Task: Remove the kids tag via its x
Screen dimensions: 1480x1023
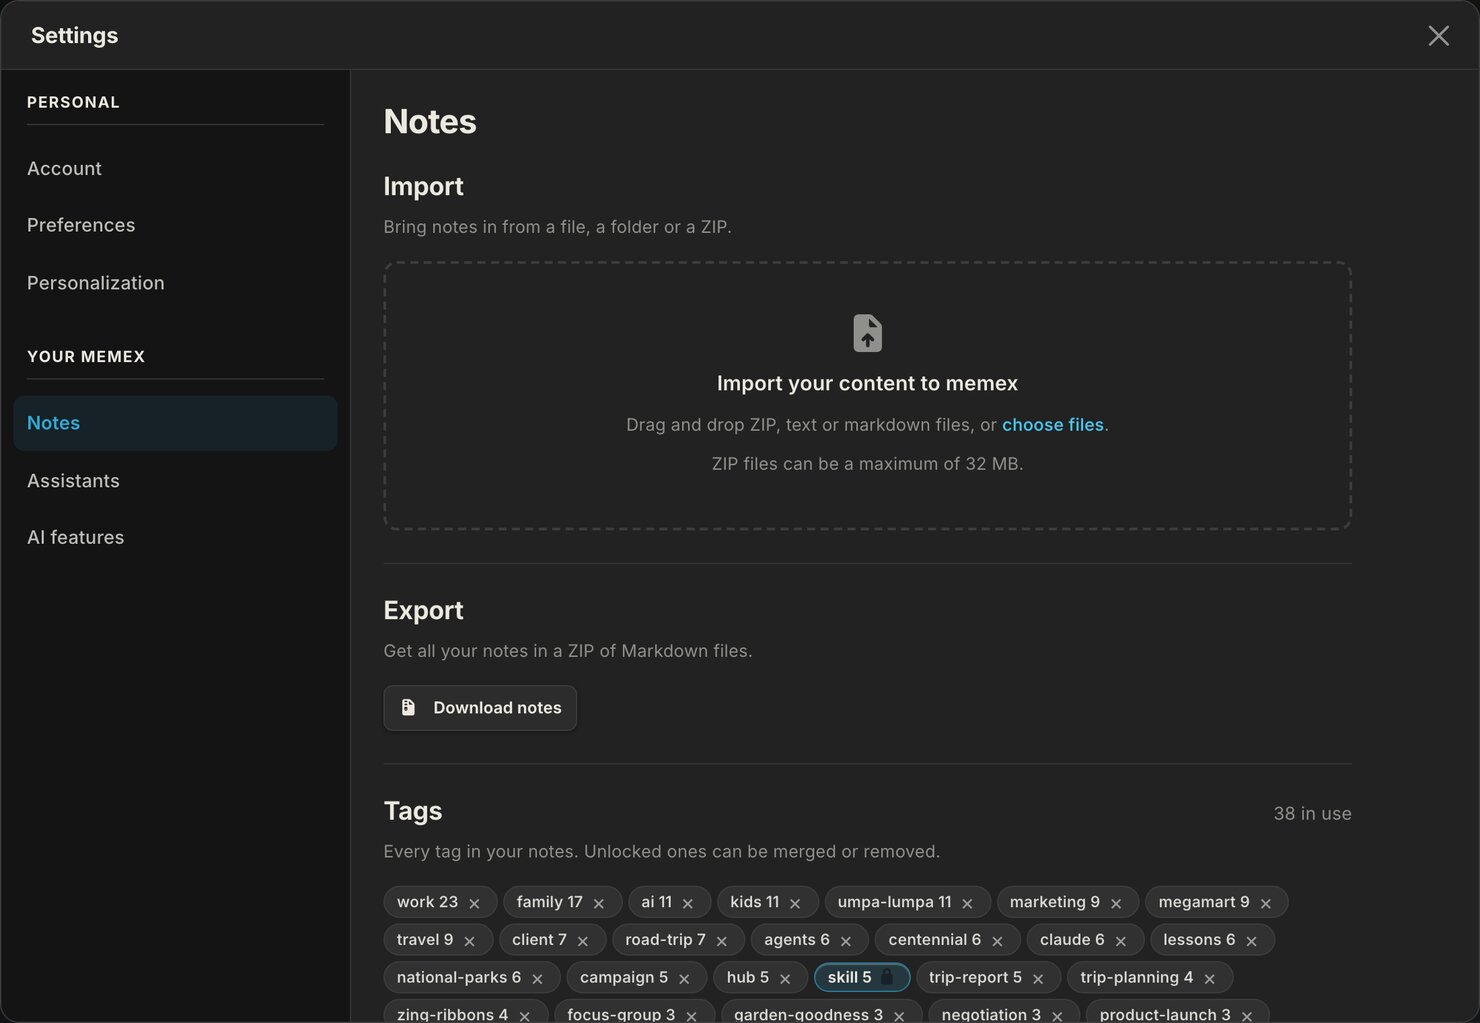Action: [795, 903]
